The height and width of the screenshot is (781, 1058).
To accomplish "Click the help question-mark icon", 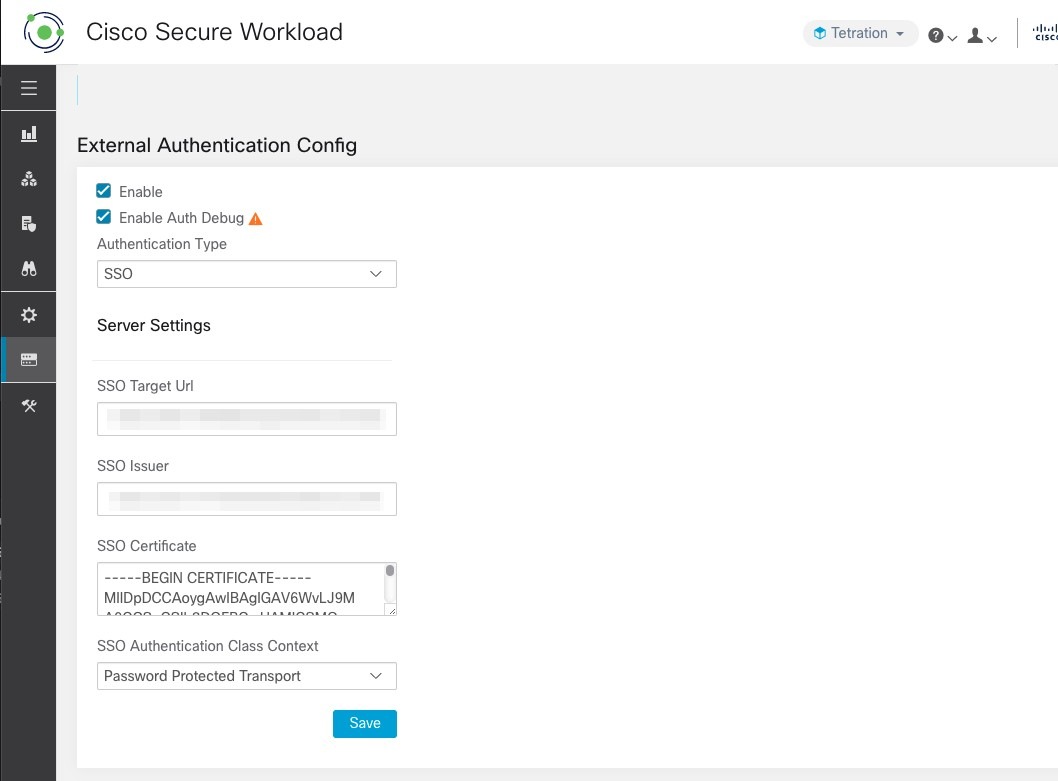I will click(934, 34).
